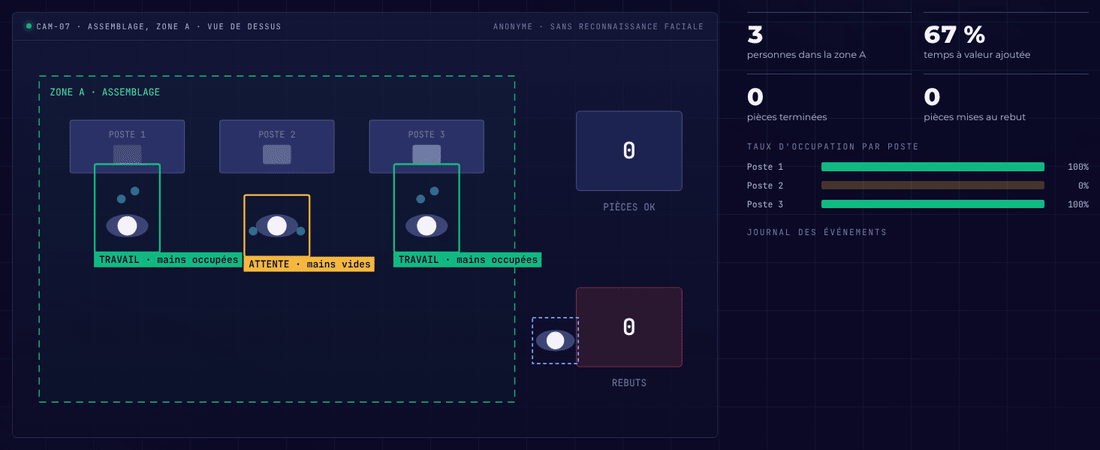Click the green camera status dot
The width and height of the screenshot is (1100, 450).
pyautogui.click(x=29, y=26)
